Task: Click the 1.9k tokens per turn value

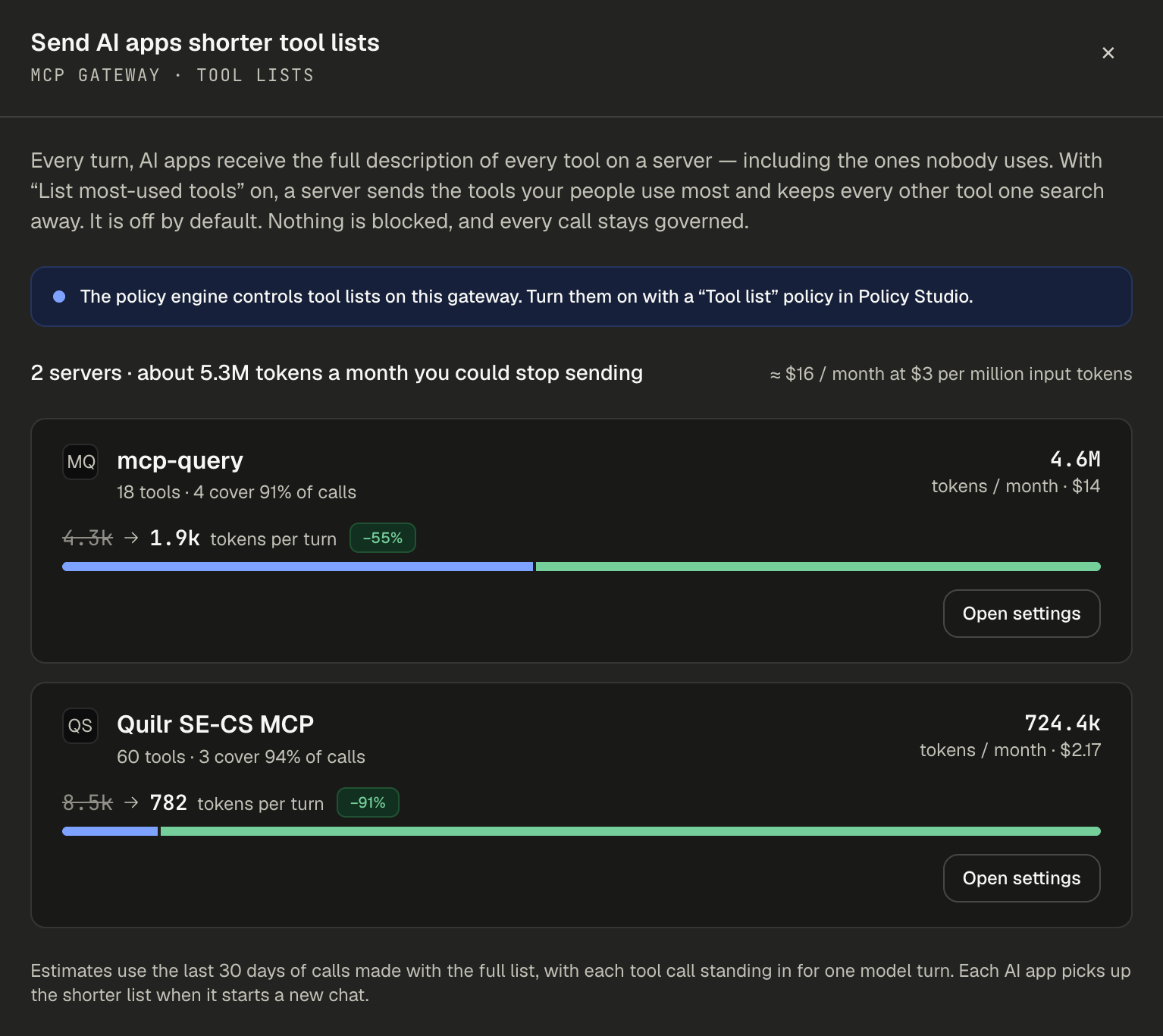Action: click(174, 538)
